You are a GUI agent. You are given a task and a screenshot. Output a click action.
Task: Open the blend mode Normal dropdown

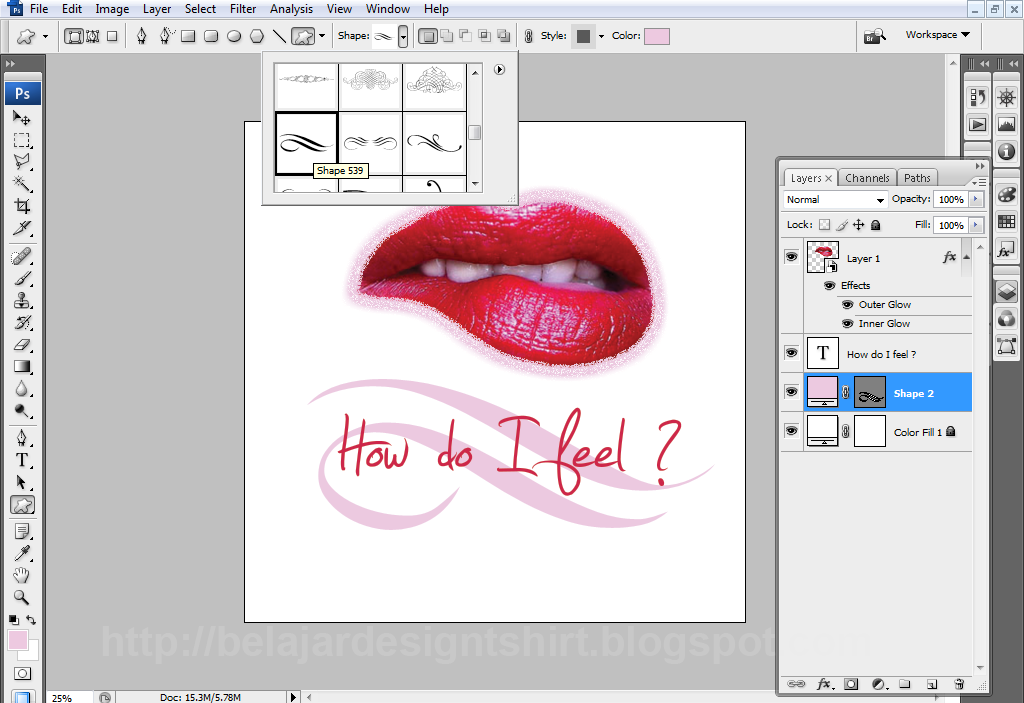pos(835,200)
